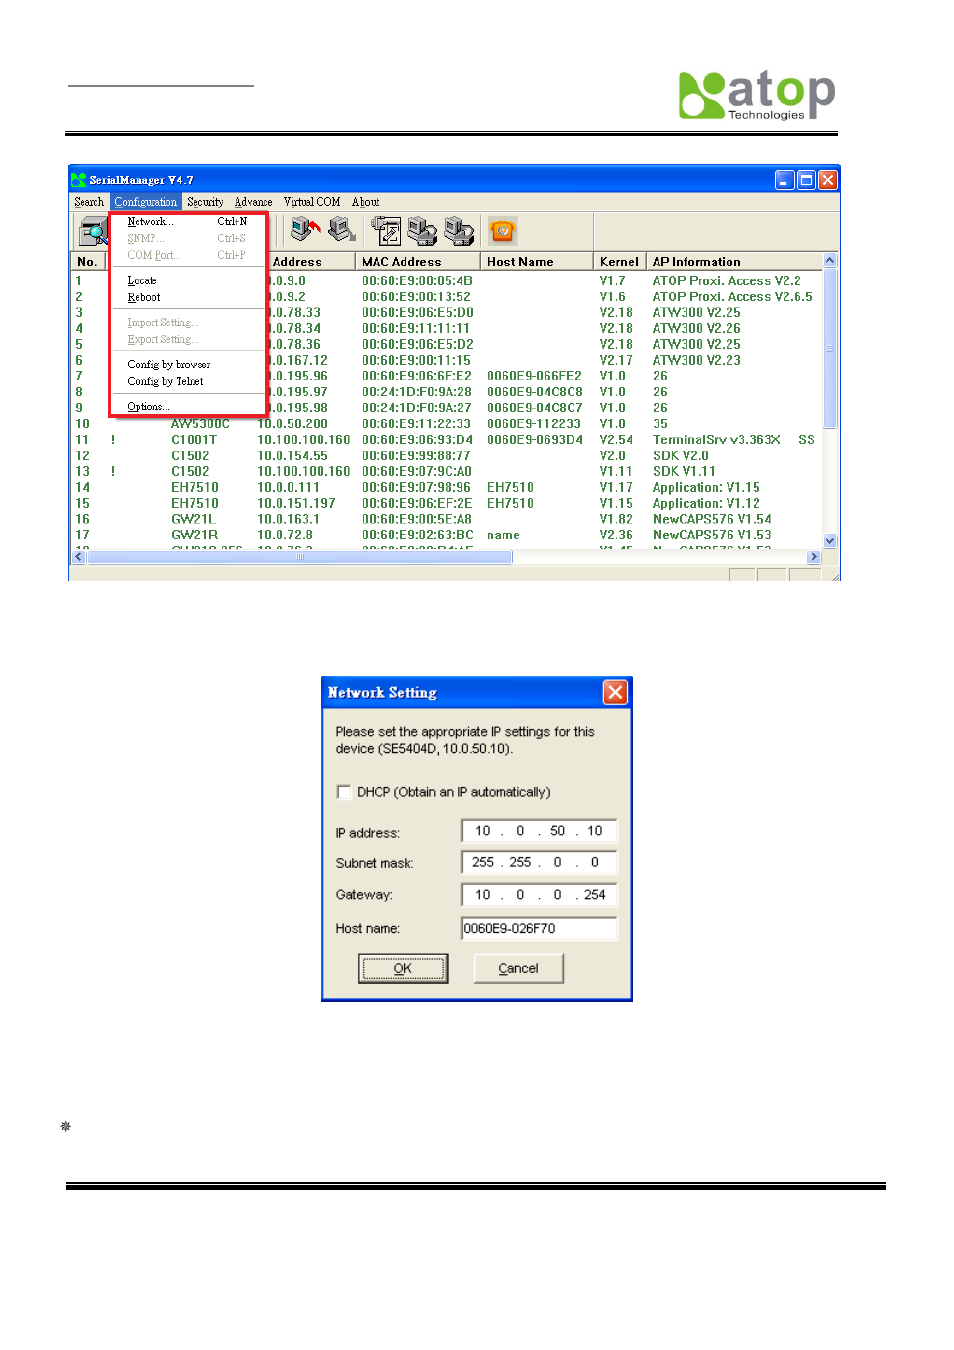Sort by the Host Name column header
Screen dimensions: 954x1350
(x=536, y=262)
